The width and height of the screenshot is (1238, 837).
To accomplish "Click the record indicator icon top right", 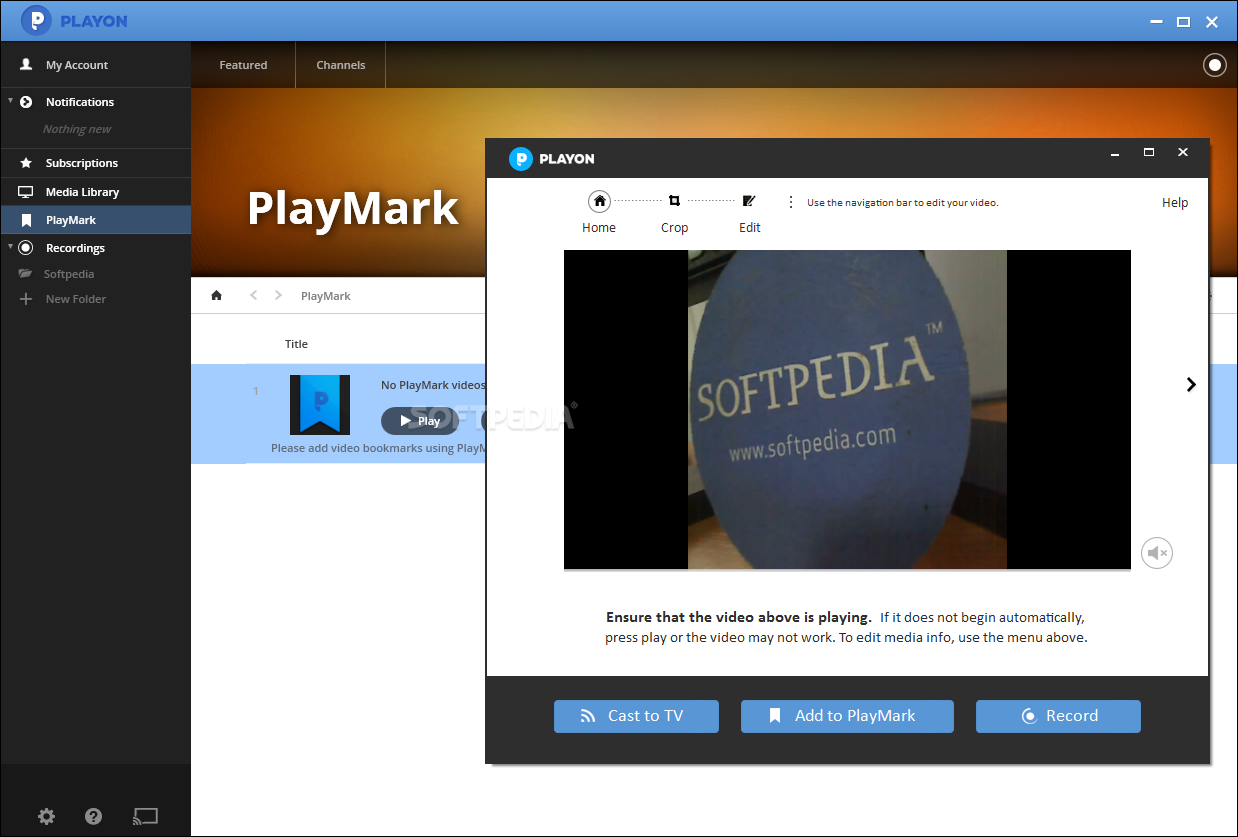I will pyautogui.click(x=1214, y=65).
